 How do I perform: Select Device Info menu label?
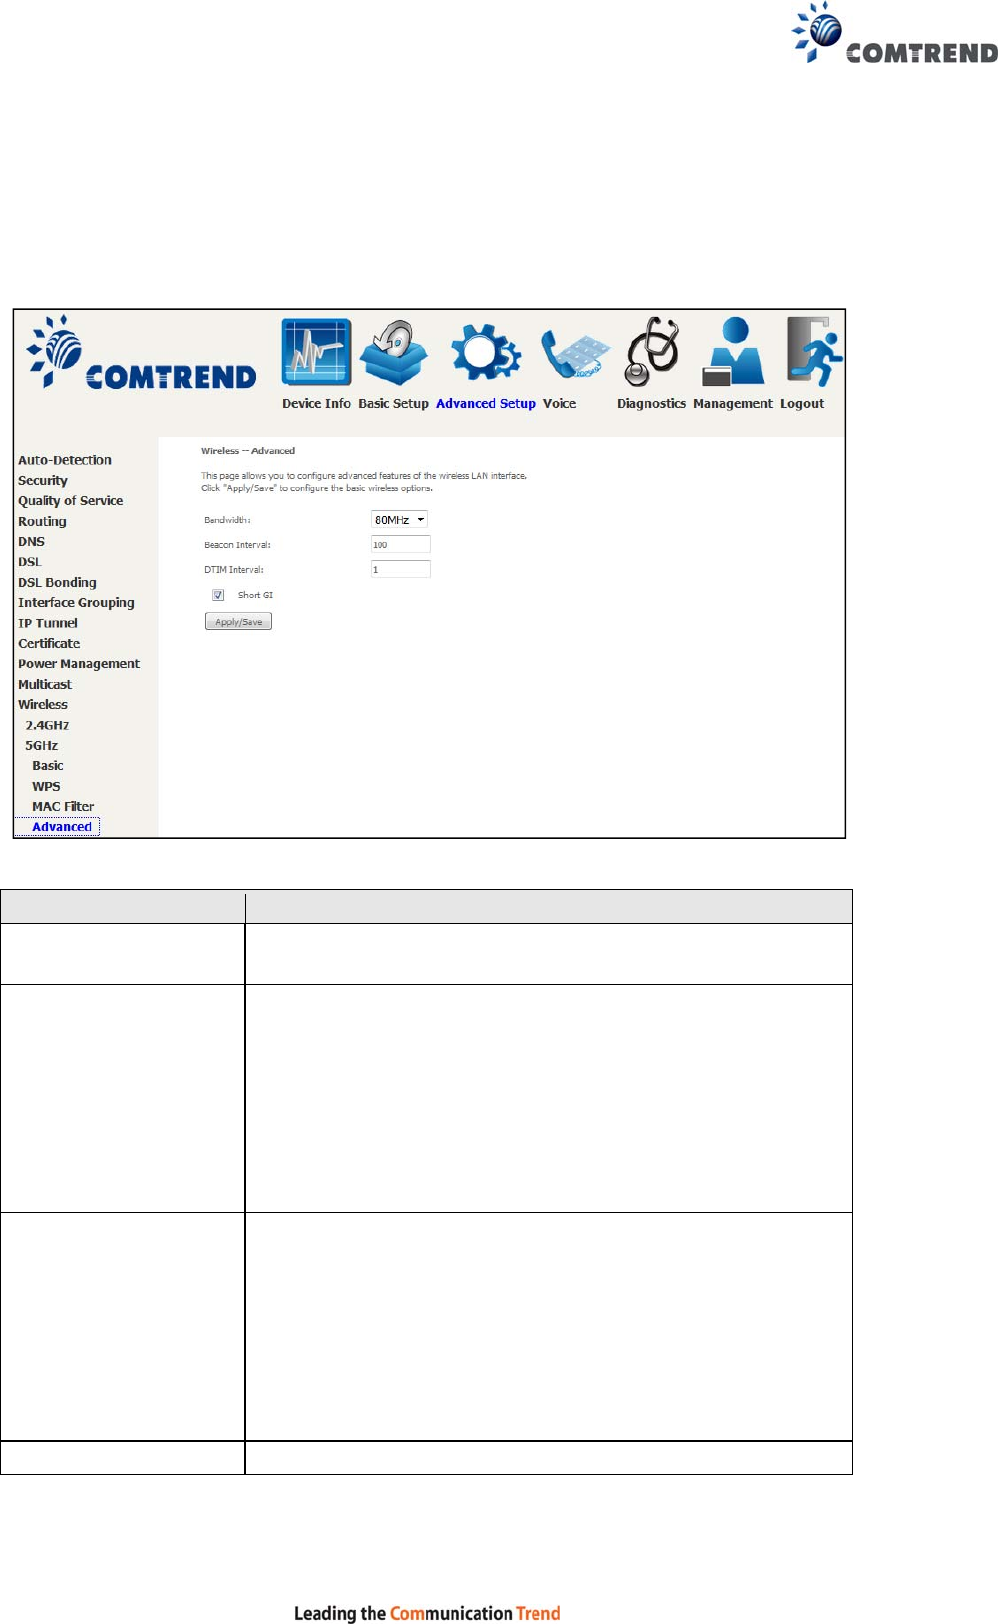(316, 404)
